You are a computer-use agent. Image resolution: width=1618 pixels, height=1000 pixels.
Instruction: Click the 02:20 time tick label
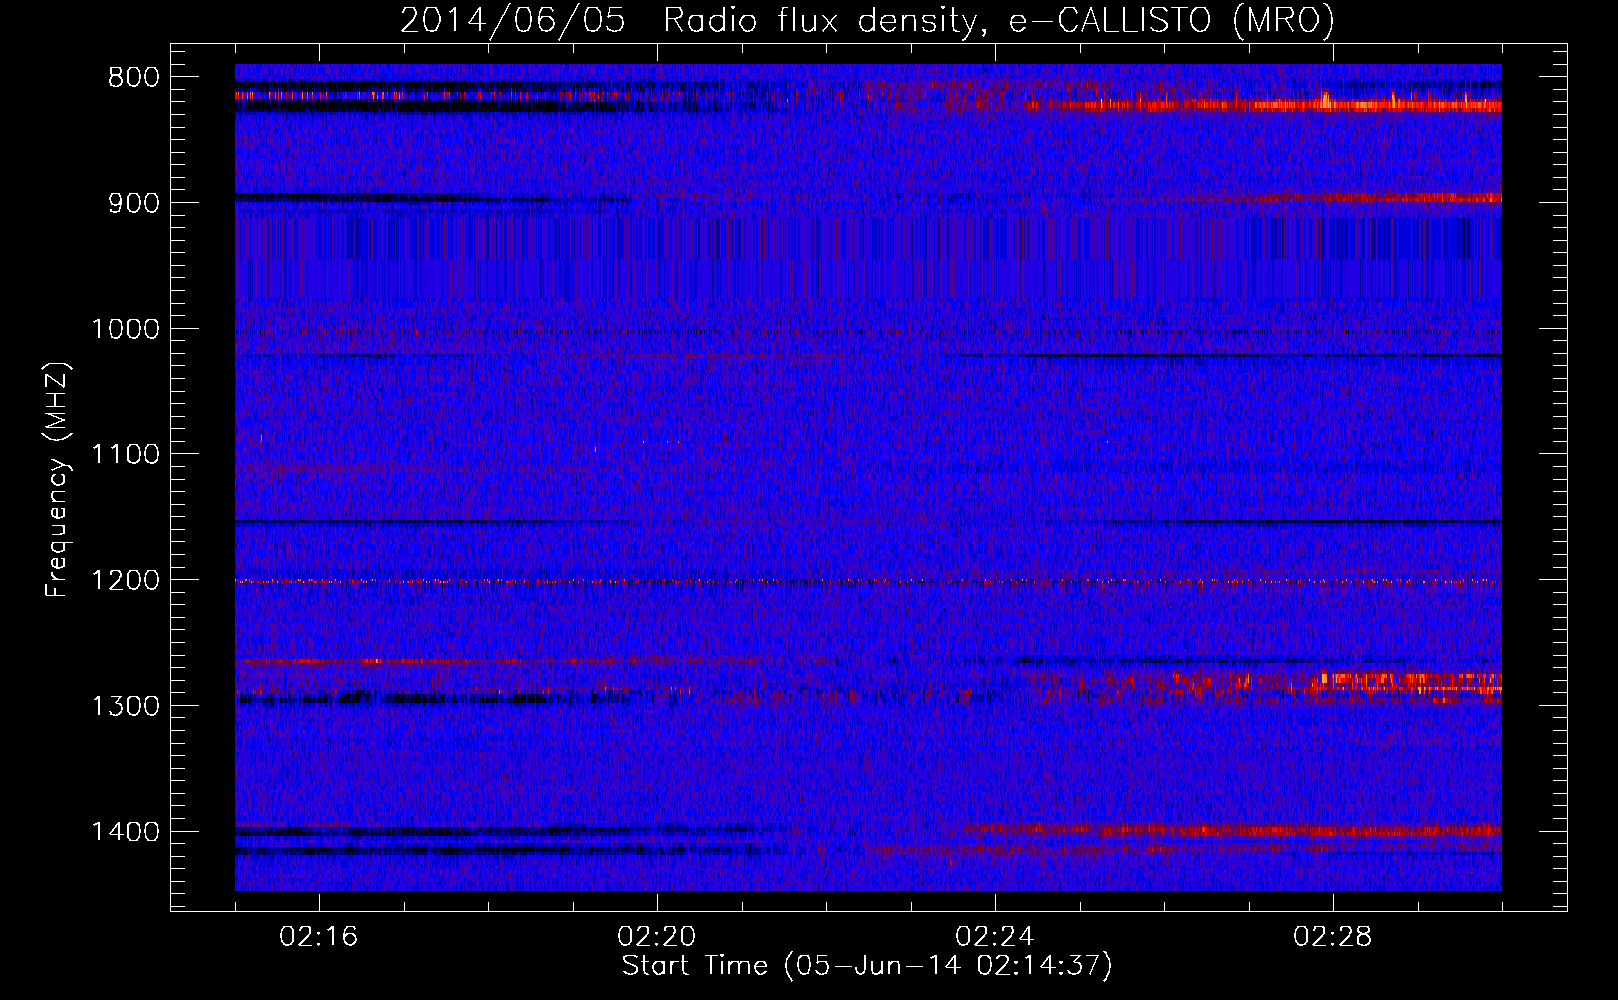657,937
